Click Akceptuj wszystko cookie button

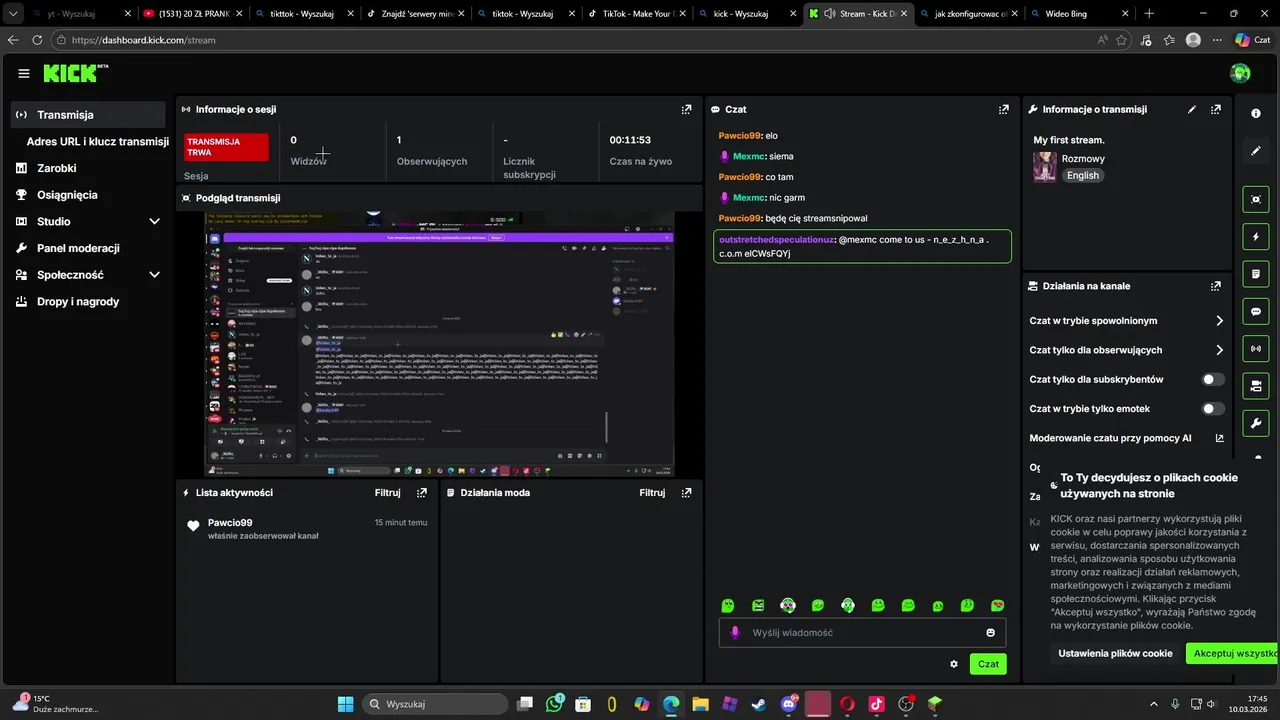click(x=1233, y=653)
